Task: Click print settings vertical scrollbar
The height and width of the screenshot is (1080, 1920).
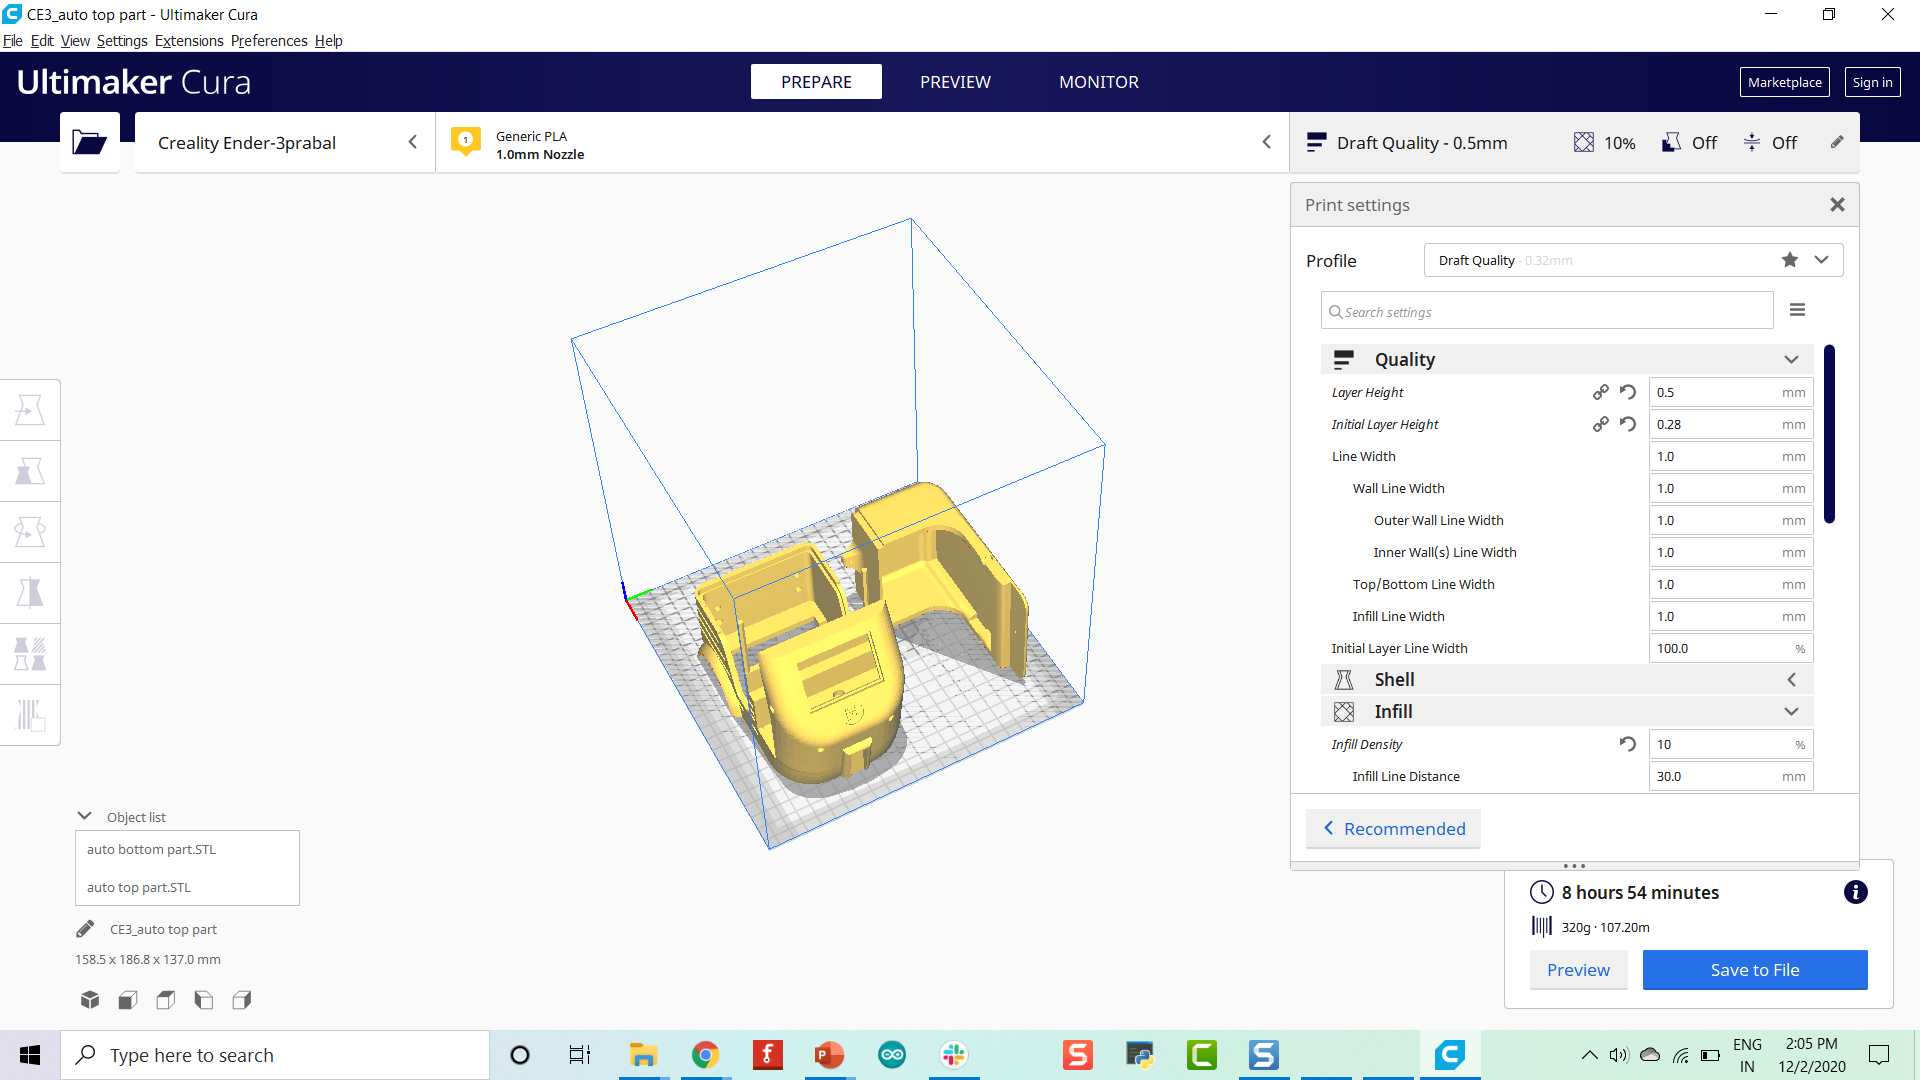Action: (1829, 434)
